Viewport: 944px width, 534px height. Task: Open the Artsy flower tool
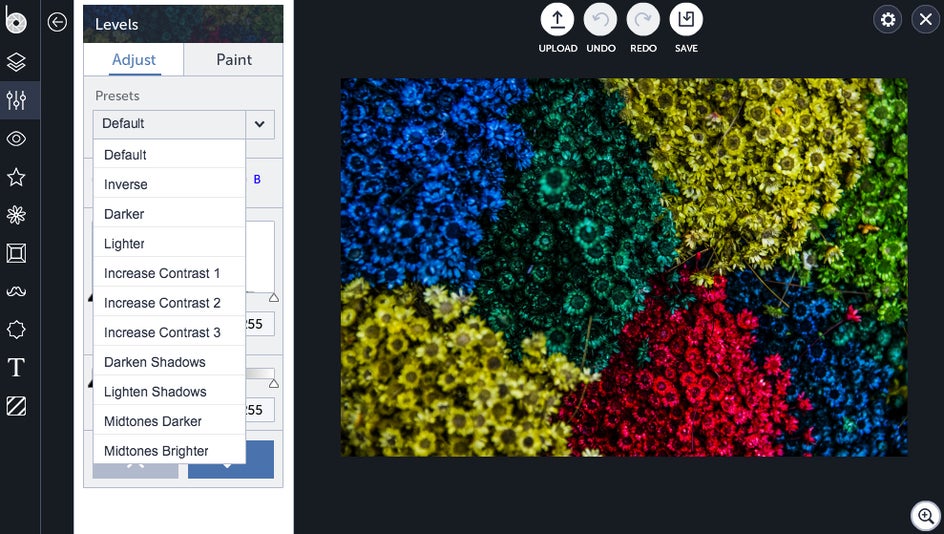[x=16, y=215]
